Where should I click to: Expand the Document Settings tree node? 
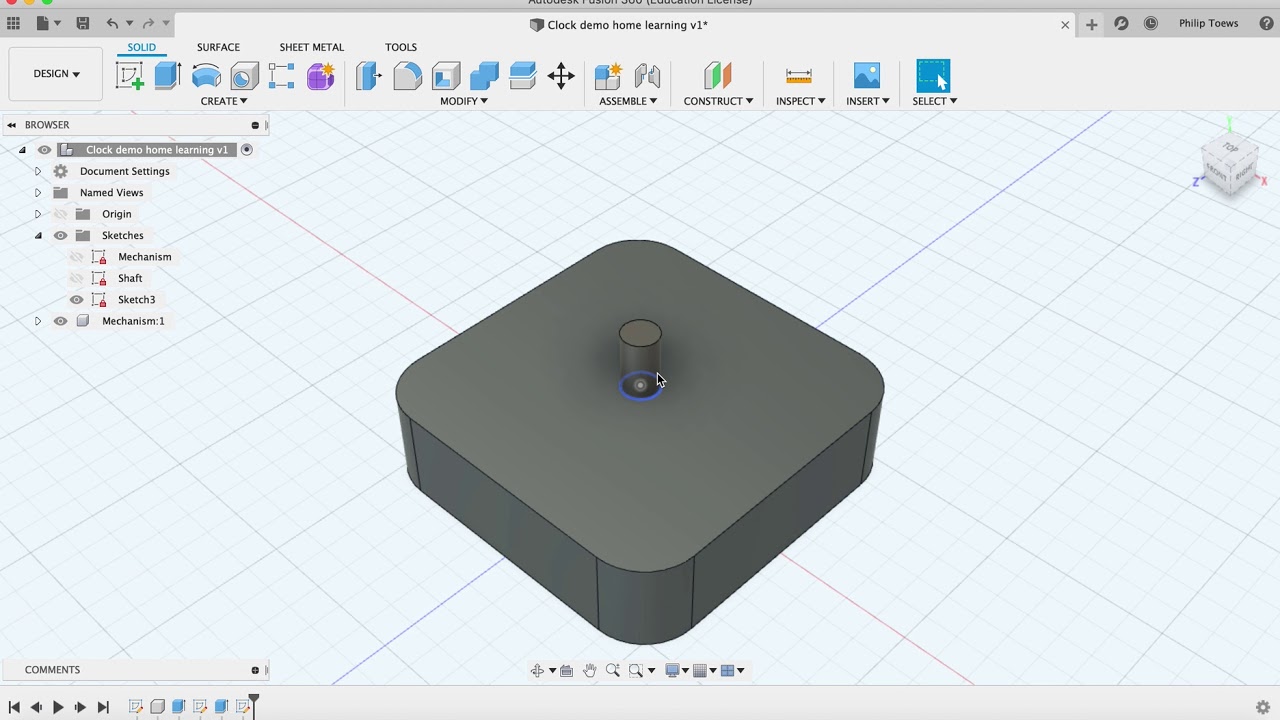coord(38,171)
